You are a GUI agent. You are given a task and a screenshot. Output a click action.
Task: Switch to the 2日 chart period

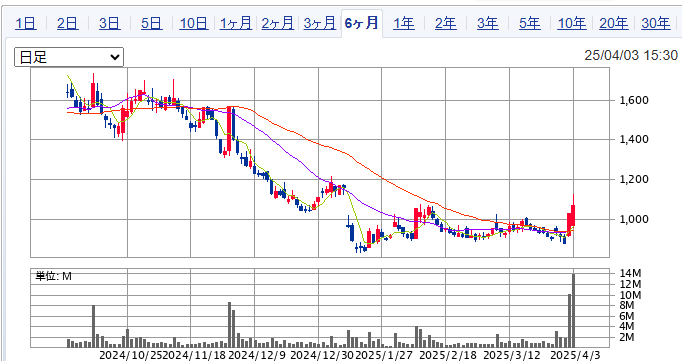67,23
